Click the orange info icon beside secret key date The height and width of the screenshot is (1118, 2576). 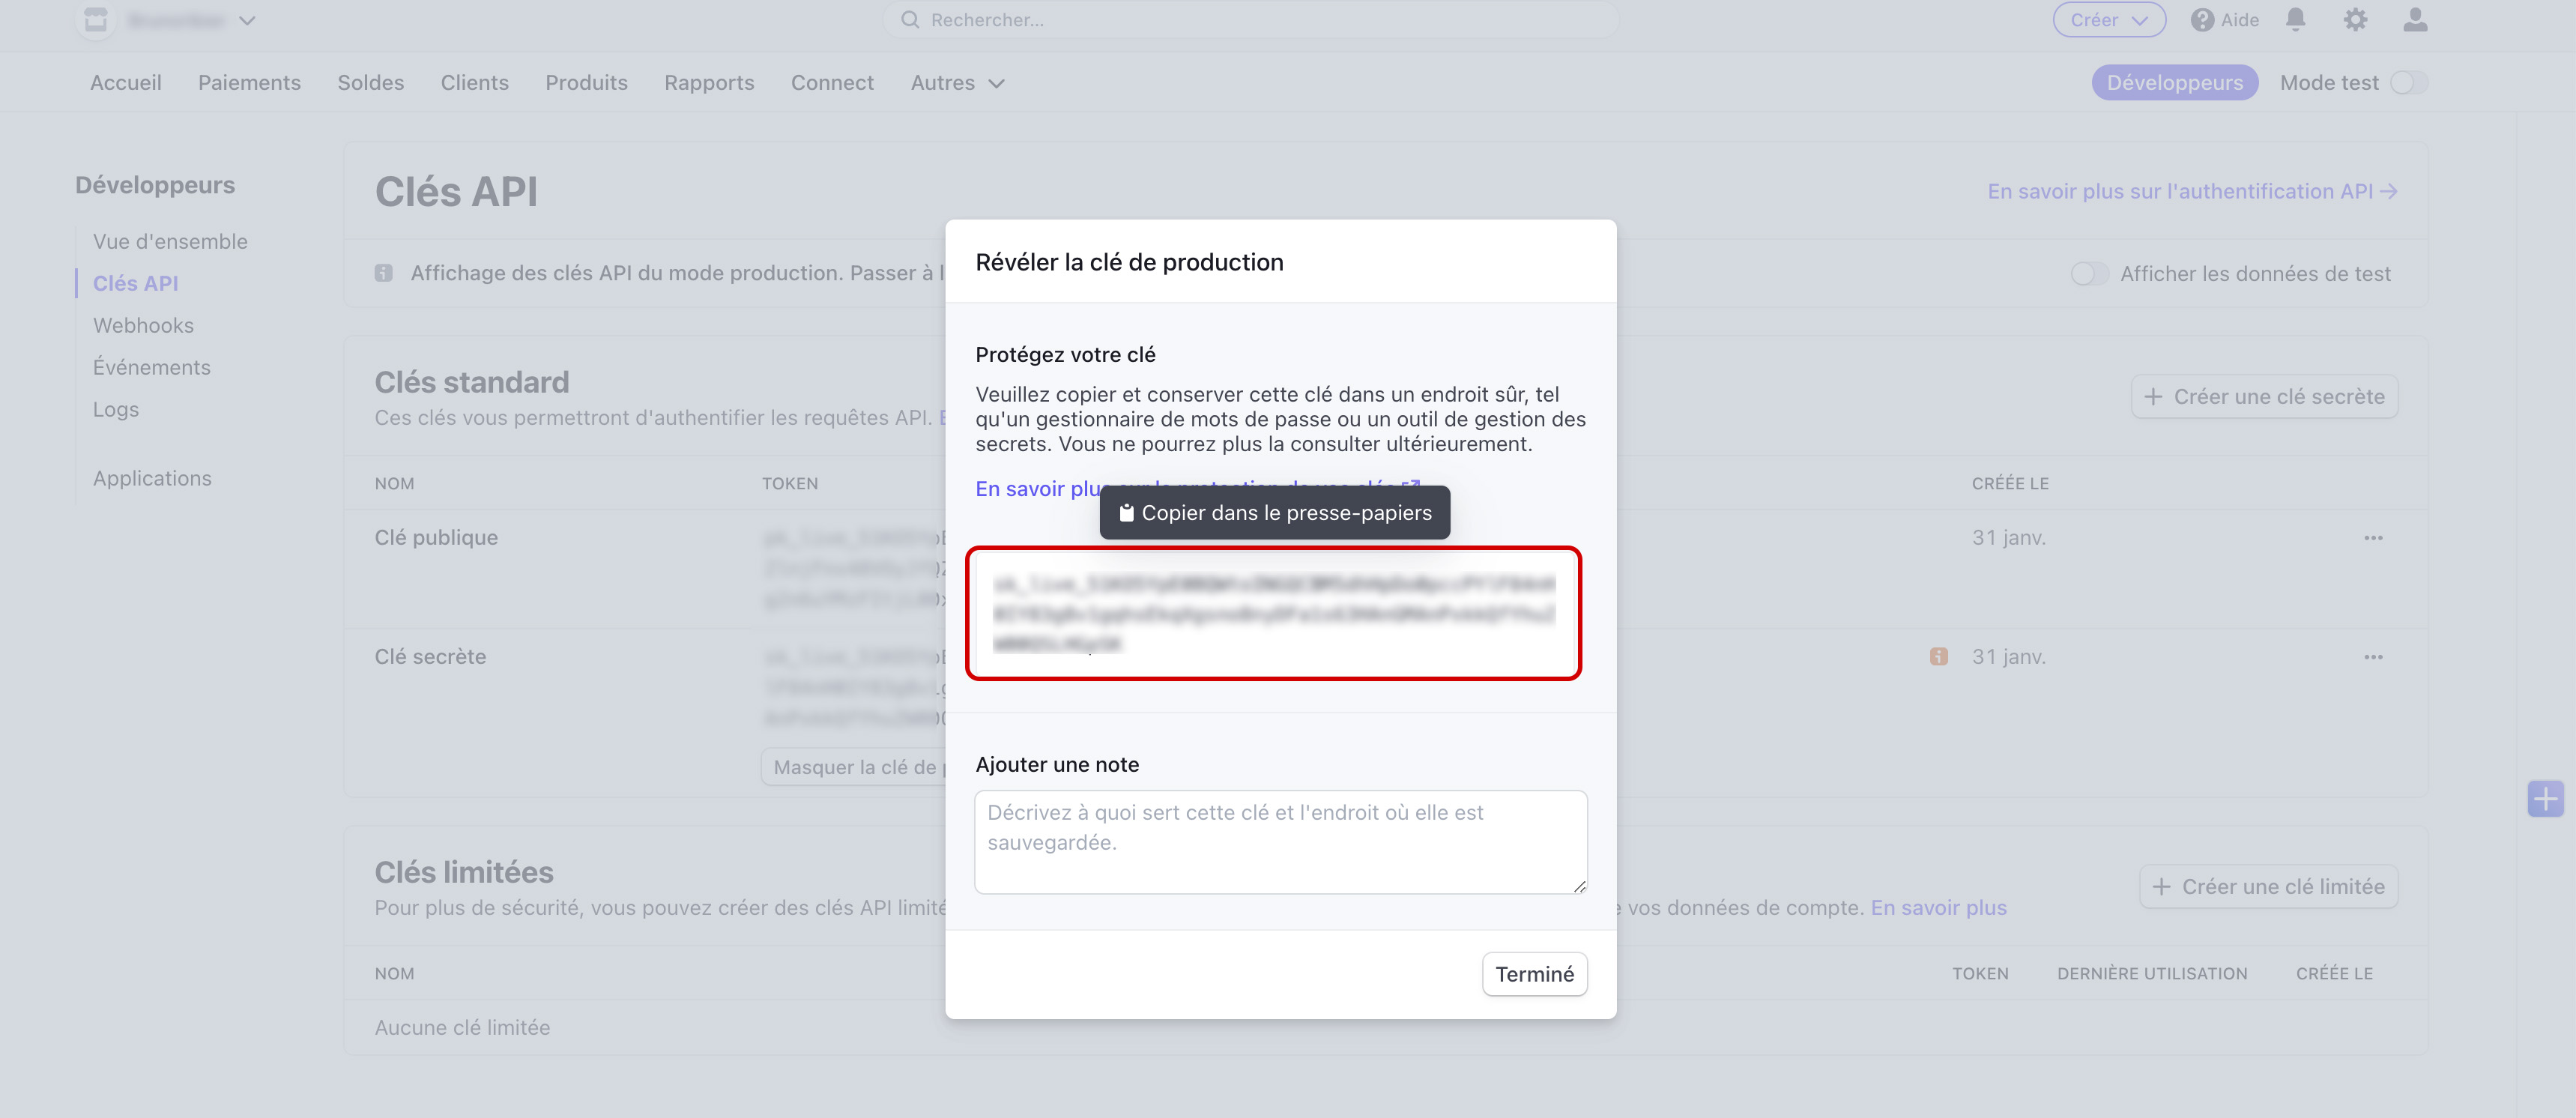pos(1938,657)
